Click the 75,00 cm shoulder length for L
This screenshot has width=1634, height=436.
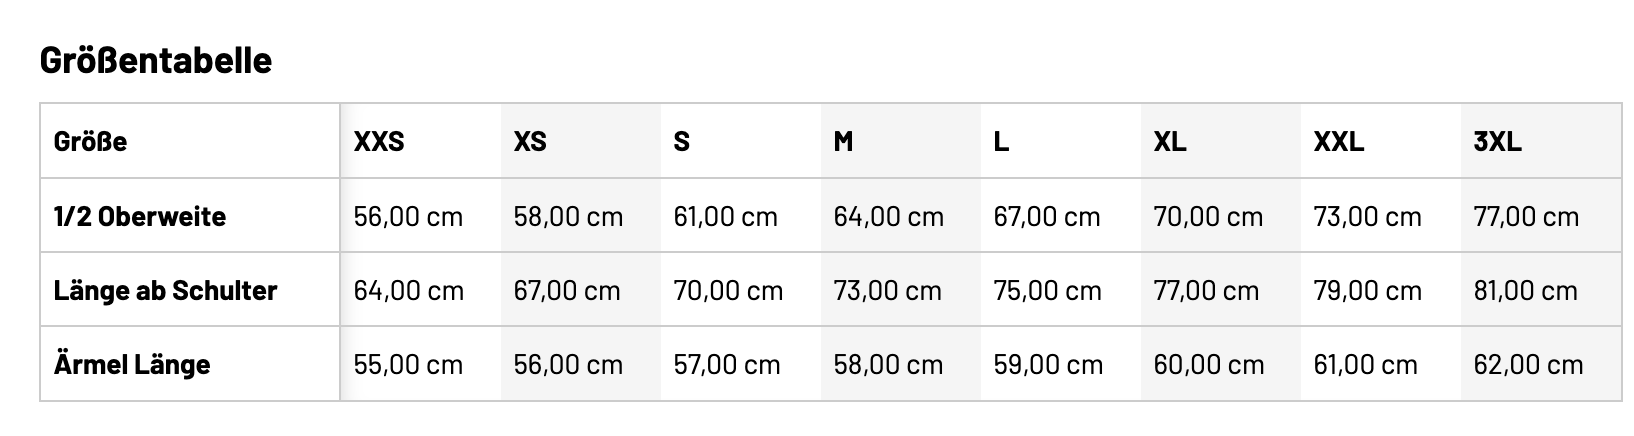1047,291
